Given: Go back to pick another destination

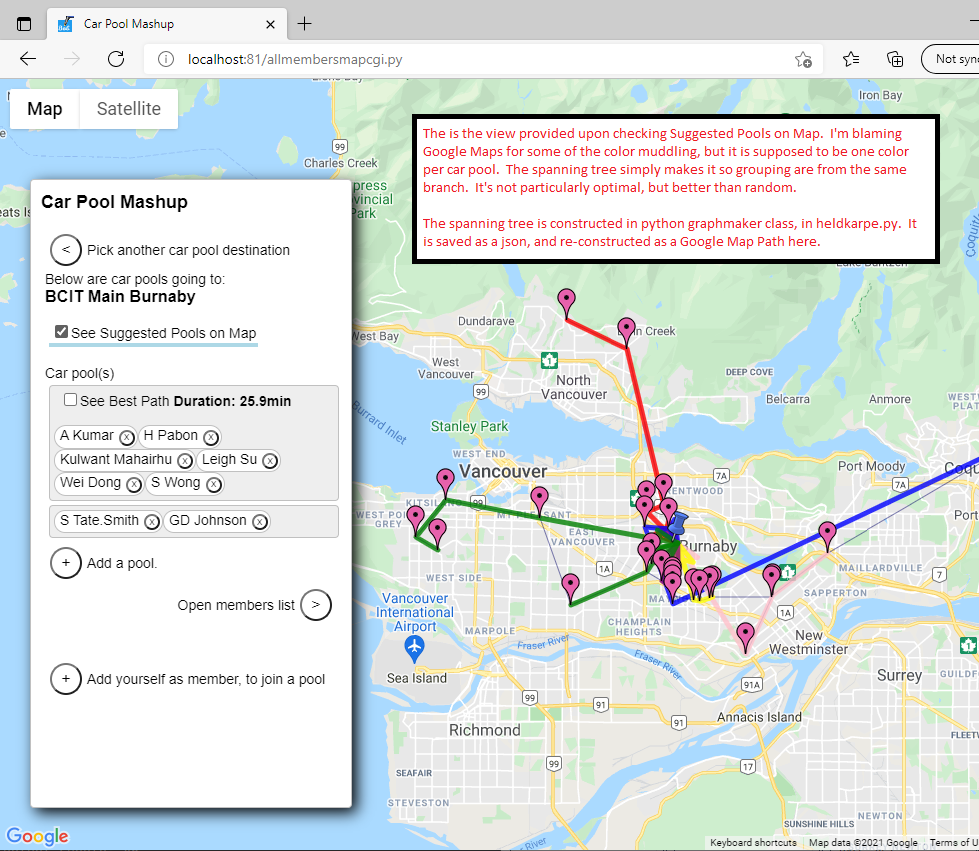Looking at the screenshot, I should (66, 250).
